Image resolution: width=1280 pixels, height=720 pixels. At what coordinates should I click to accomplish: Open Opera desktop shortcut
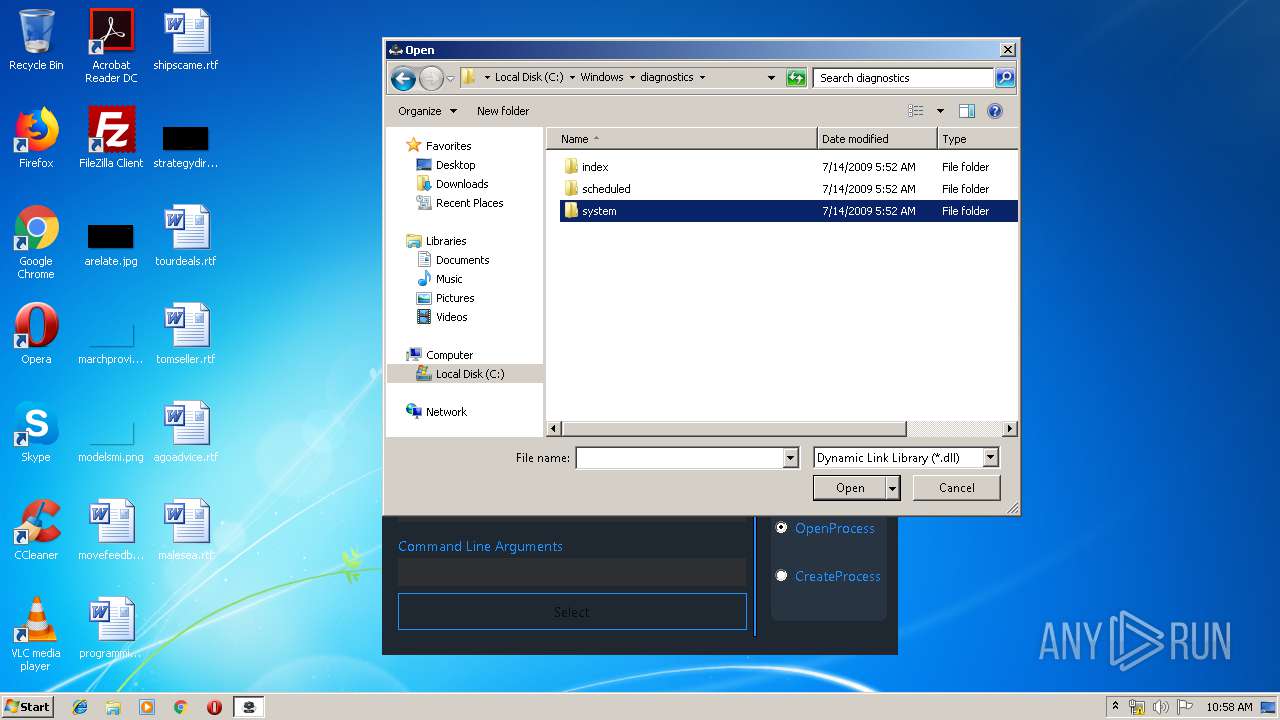click(36, 334)
